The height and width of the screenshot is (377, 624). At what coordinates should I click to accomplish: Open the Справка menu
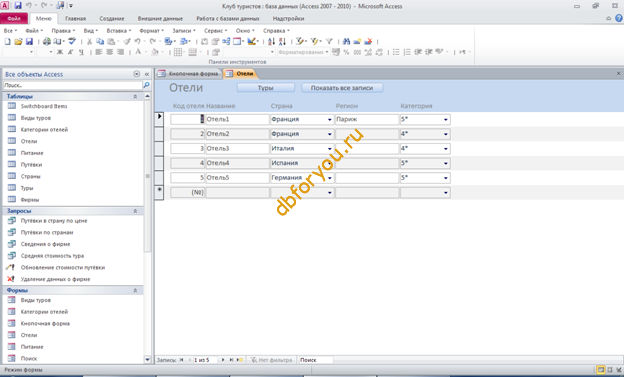click(276, 31)
